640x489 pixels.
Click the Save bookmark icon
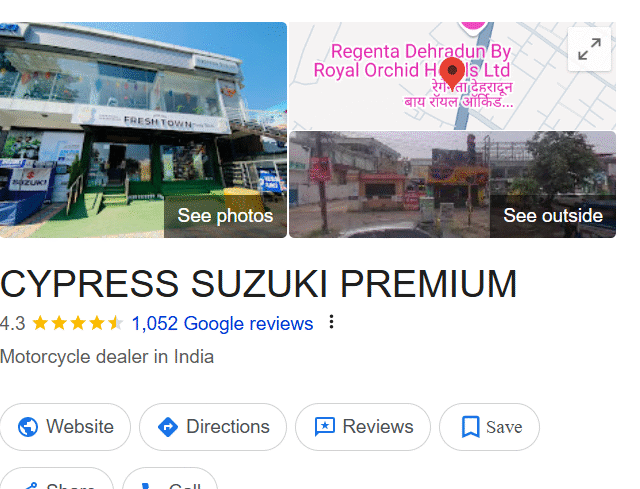point(470,427)
